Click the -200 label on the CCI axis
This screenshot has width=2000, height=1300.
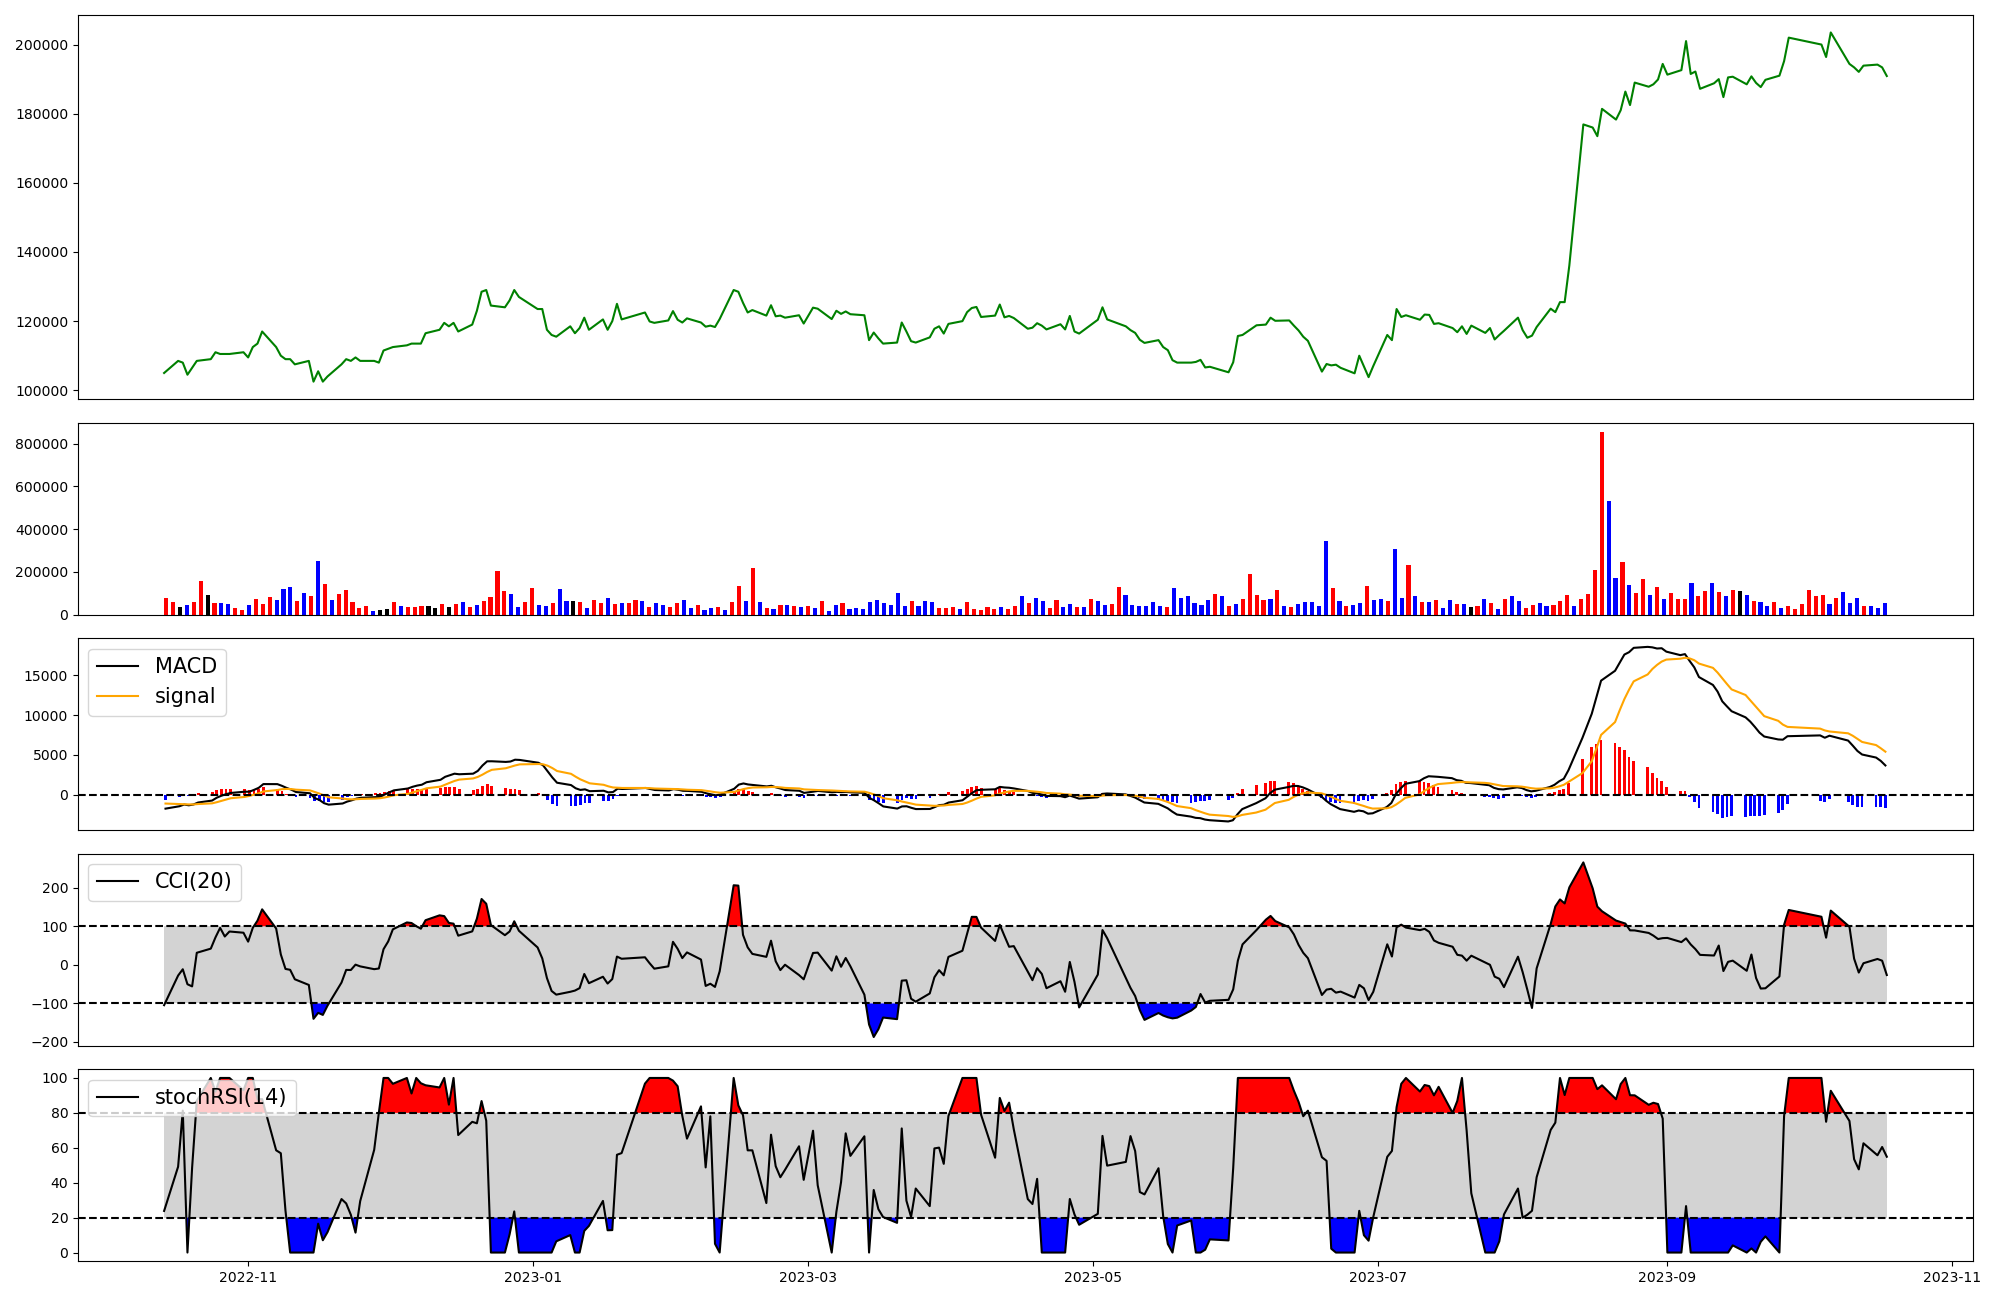[x=49, y=1042]
